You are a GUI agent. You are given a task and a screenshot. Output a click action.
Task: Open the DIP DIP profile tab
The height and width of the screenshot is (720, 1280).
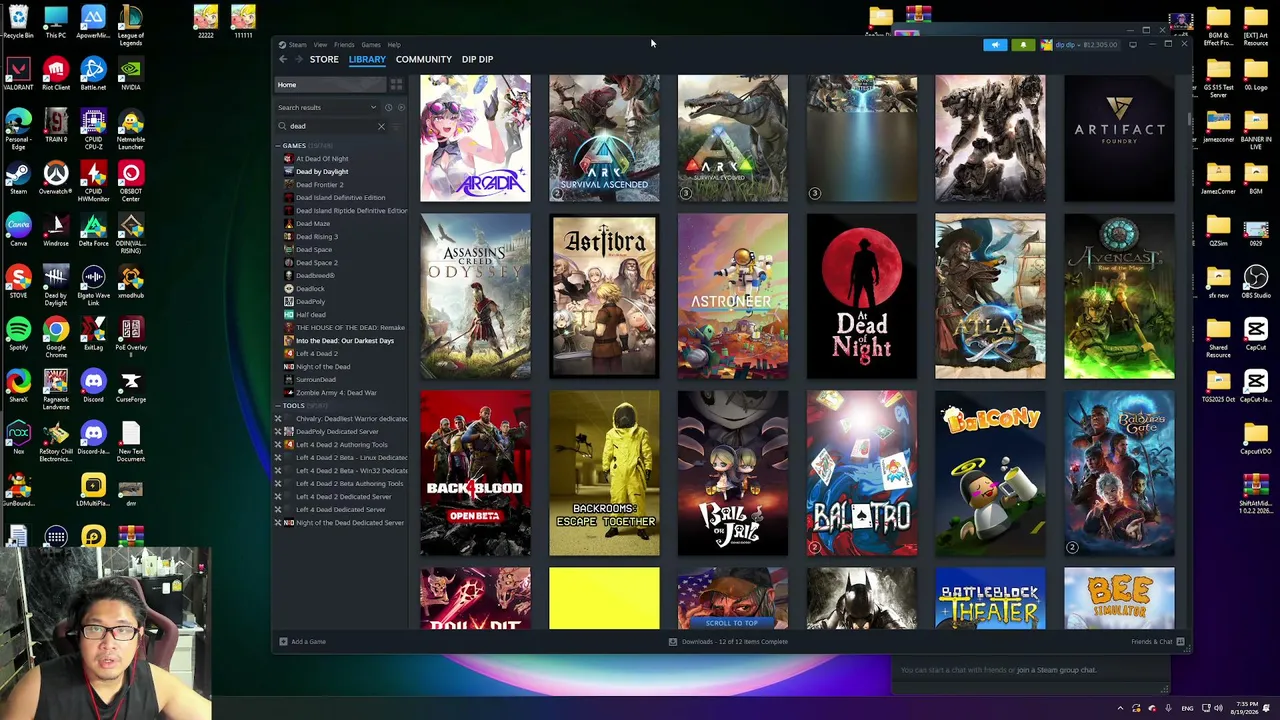tap(477, 59)
